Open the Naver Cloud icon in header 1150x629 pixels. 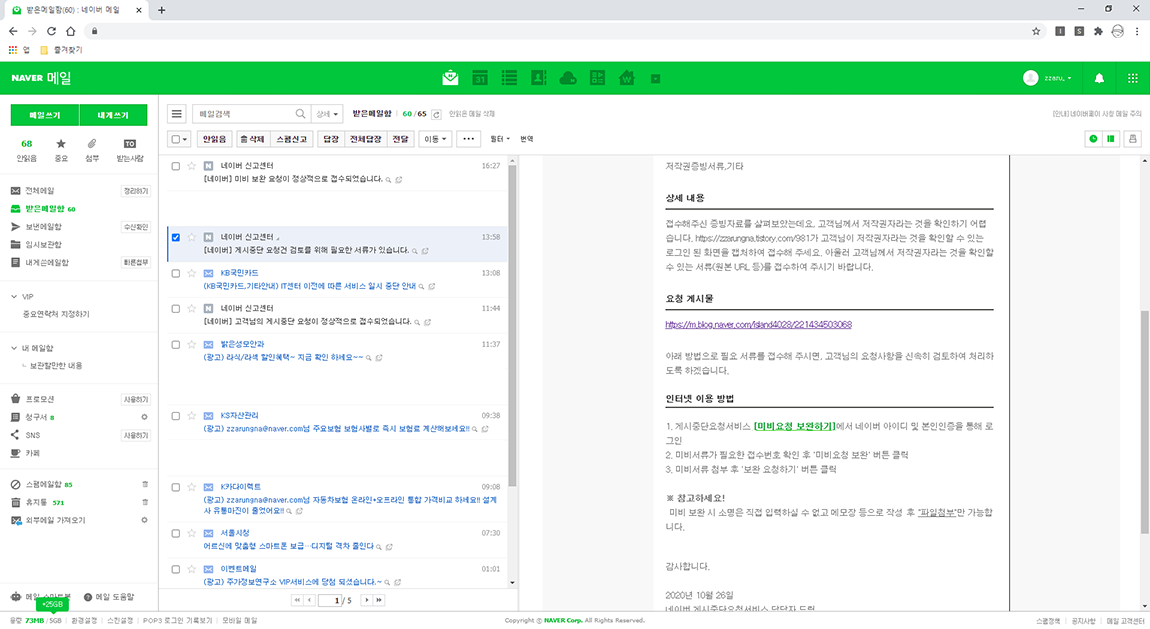pos(568,78)
